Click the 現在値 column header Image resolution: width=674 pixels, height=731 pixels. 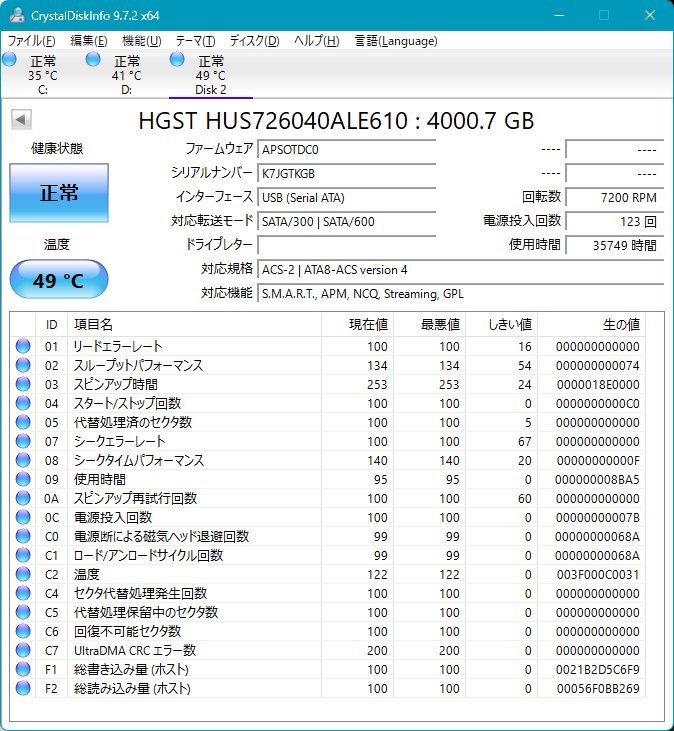pyautogui.click(x=358, y=324)
